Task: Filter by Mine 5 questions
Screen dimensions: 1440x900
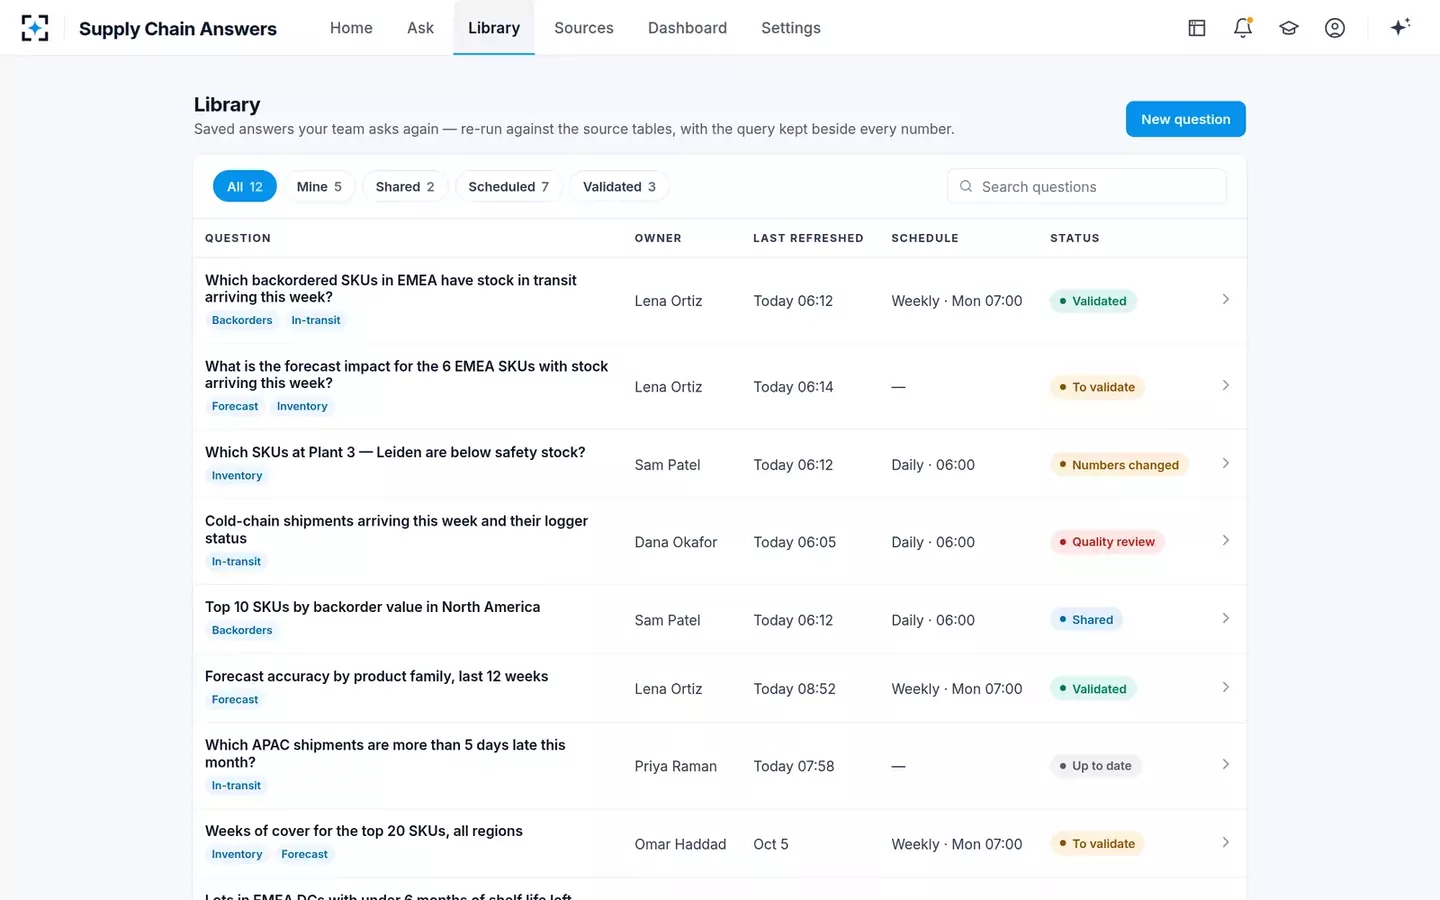Action: [319, 187]
